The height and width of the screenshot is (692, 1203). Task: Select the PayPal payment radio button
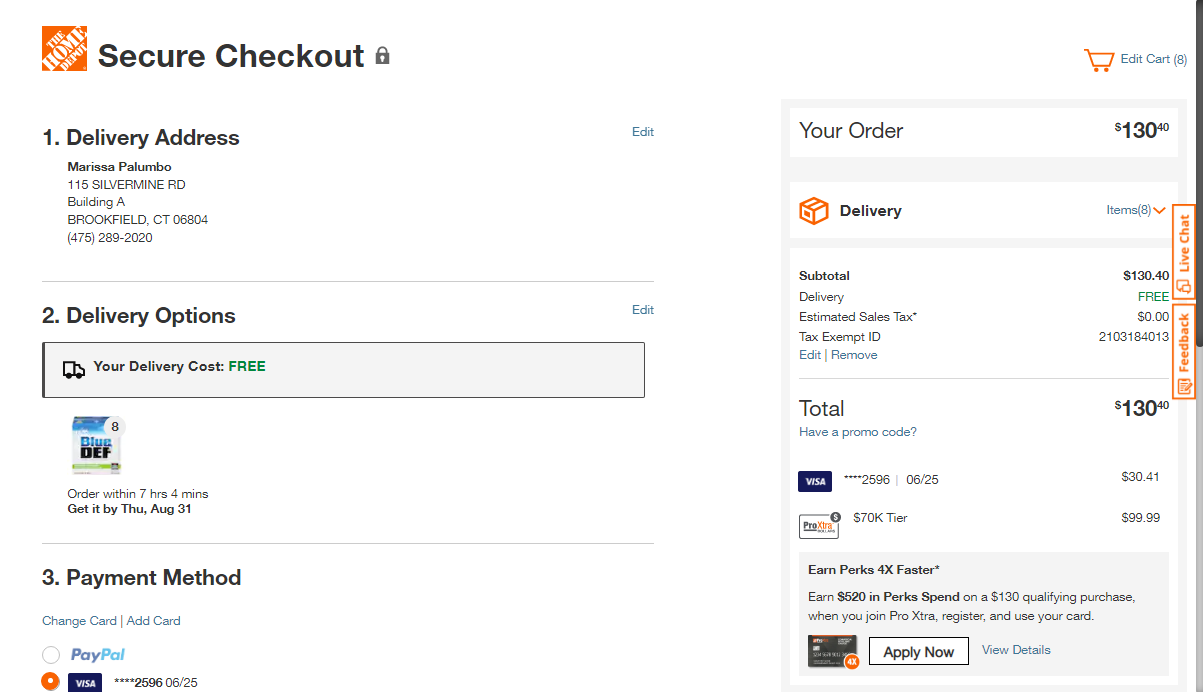(51, 655)
